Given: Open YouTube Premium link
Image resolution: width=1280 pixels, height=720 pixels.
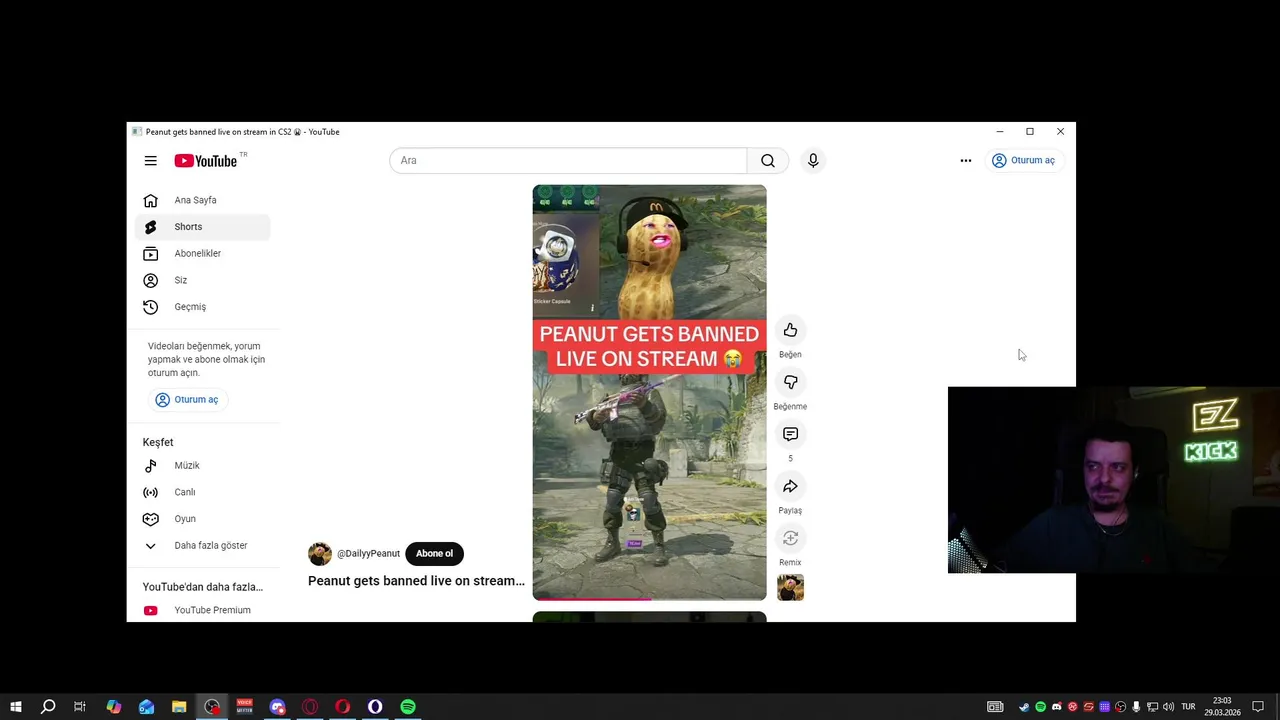Looking at the screenshot, I should pos(202,610).
